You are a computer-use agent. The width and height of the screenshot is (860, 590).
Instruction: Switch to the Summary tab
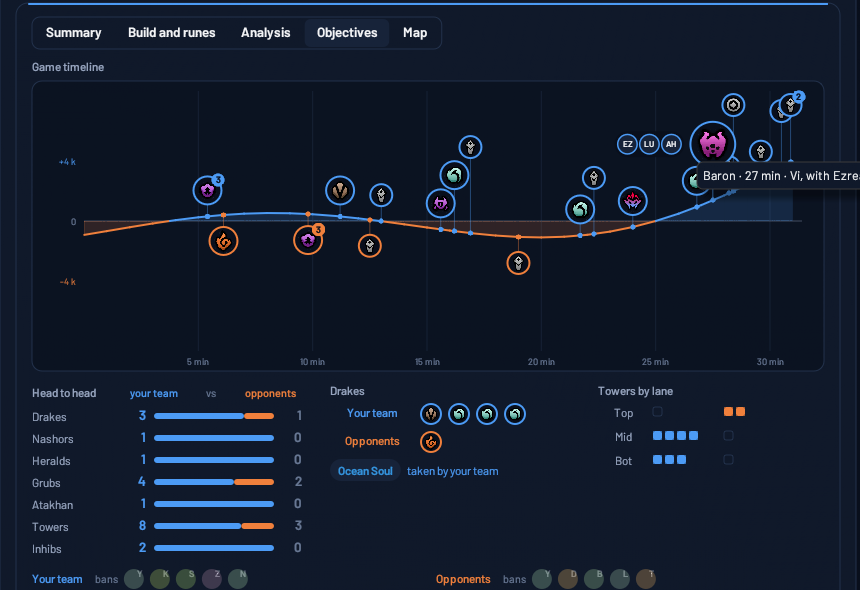click(x=73, y=33)
